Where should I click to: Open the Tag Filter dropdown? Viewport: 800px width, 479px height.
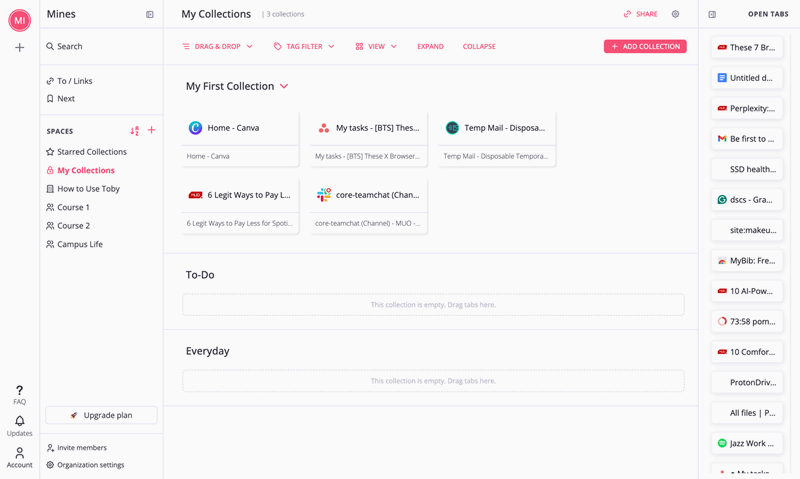point(304,46)
